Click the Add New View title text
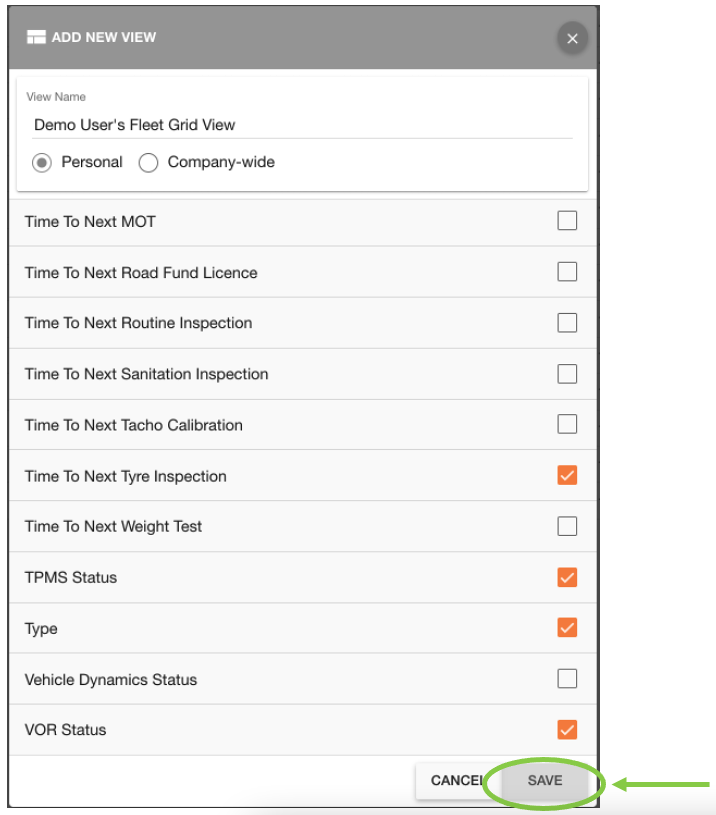The height and width of the screenshot is (815, 716). click(x=104, y=38)
